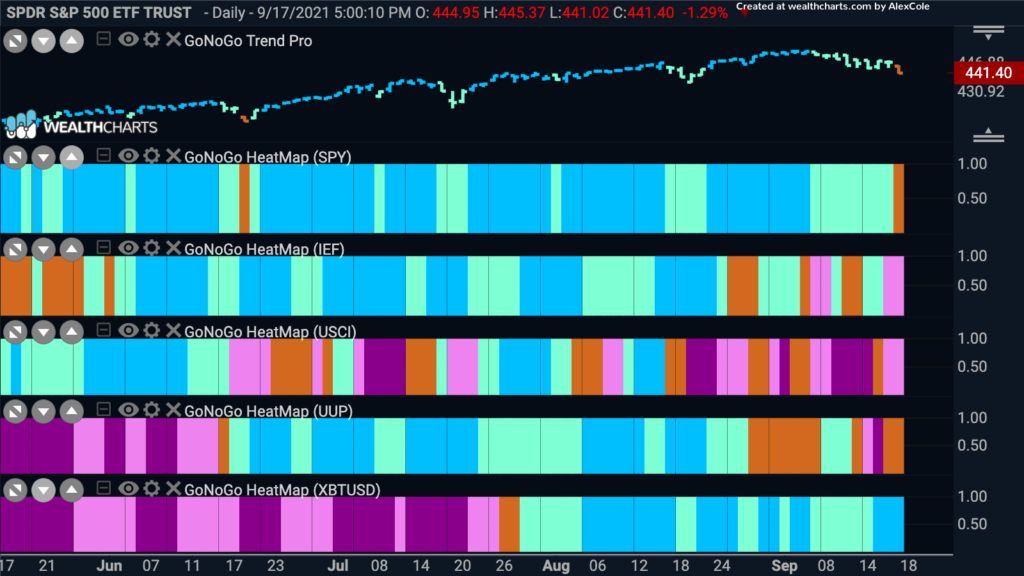
Task: Remove the HeatMap (SPY) indicator
Action: [x=173, y=156]
